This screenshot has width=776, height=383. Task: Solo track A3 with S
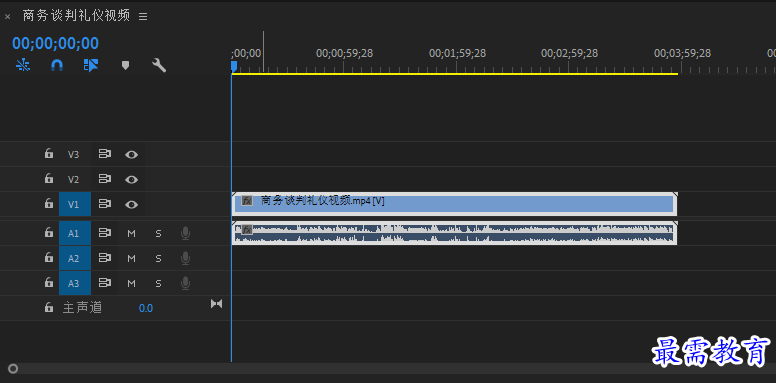pyautogui.click(x=158, y=284)
